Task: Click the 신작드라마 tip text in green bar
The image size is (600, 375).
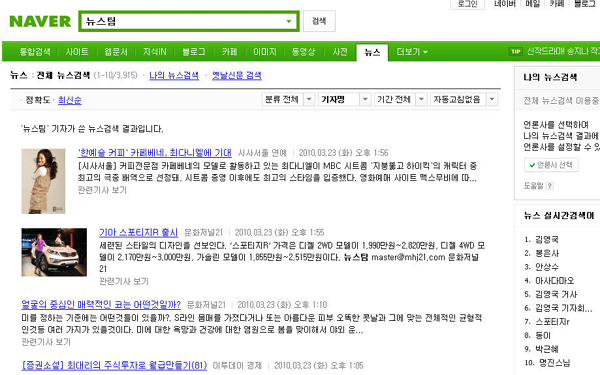Action: pos(563,51)
